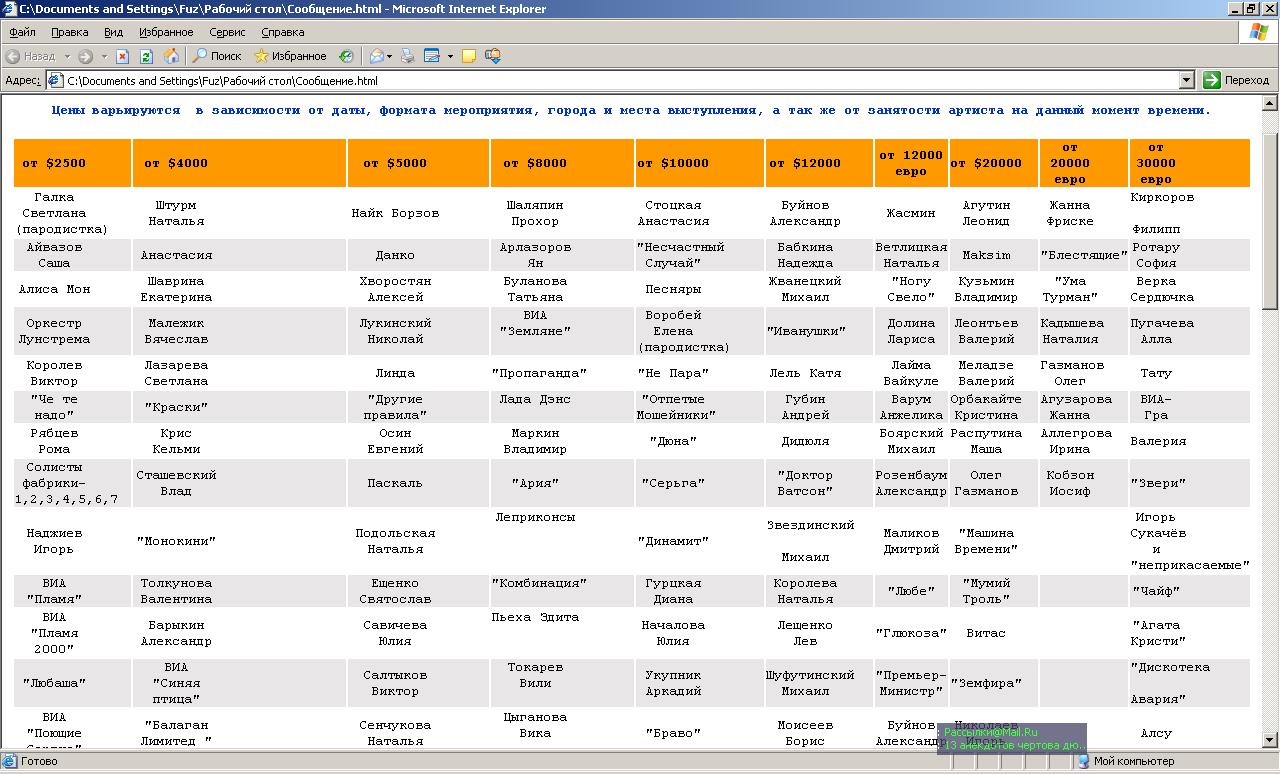Click the 'от $12000' column header
The image size is (1280, 774).
[819, 163]
